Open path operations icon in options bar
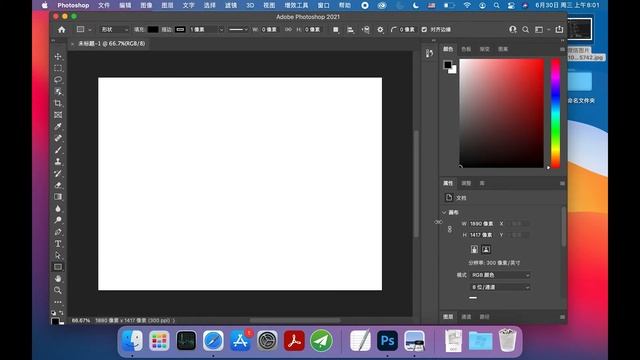 click(x=336, y=30)
